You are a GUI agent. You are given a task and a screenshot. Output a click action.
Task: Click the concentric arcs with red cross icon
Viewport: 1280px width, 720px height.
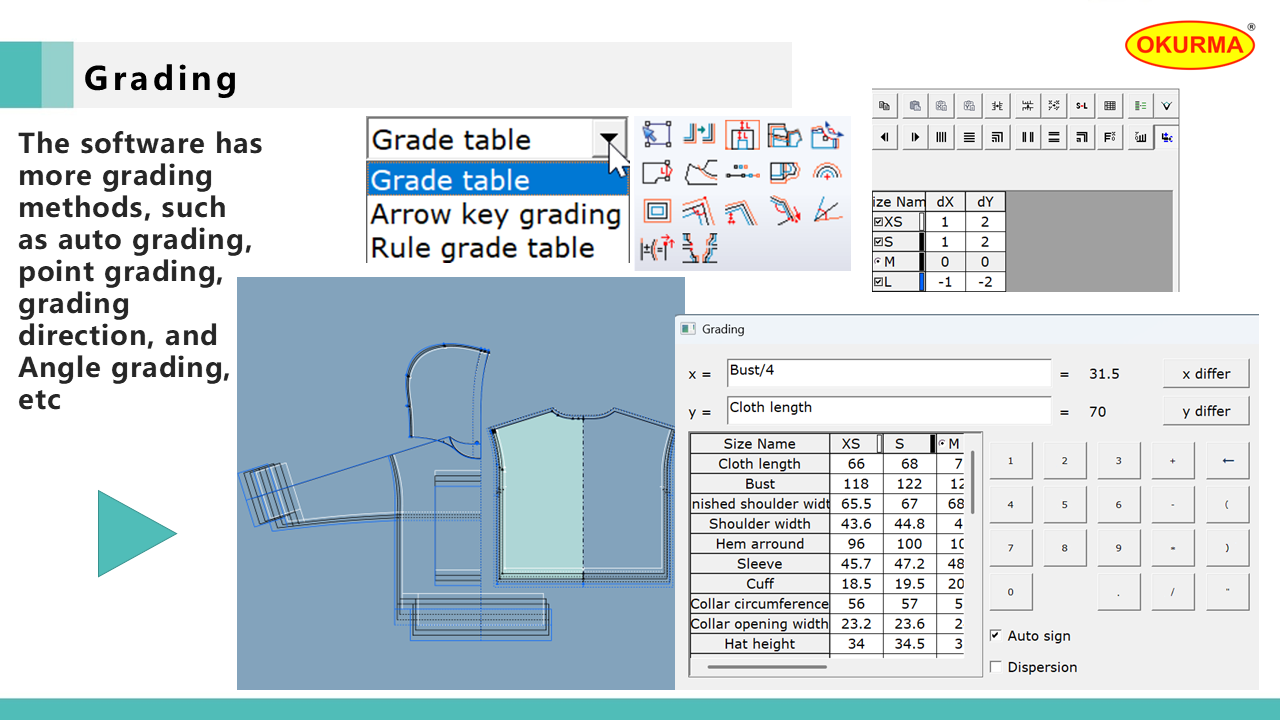826,172
